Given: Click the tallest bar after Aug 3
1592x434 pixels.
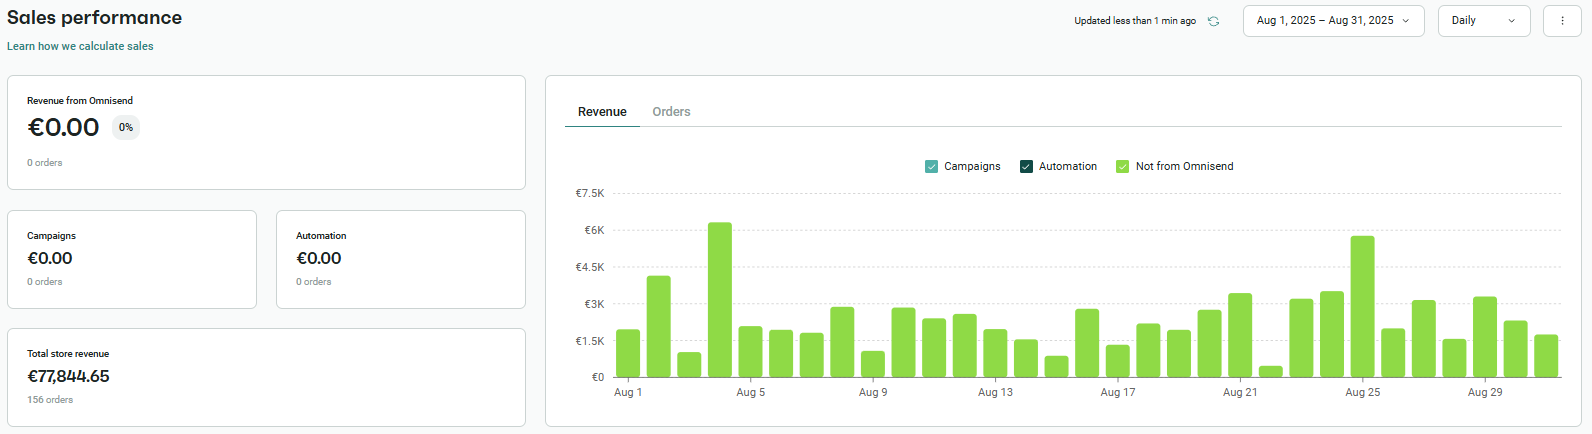Looking at the screenshot, I should pyautogui.click(x=720, y=300).
